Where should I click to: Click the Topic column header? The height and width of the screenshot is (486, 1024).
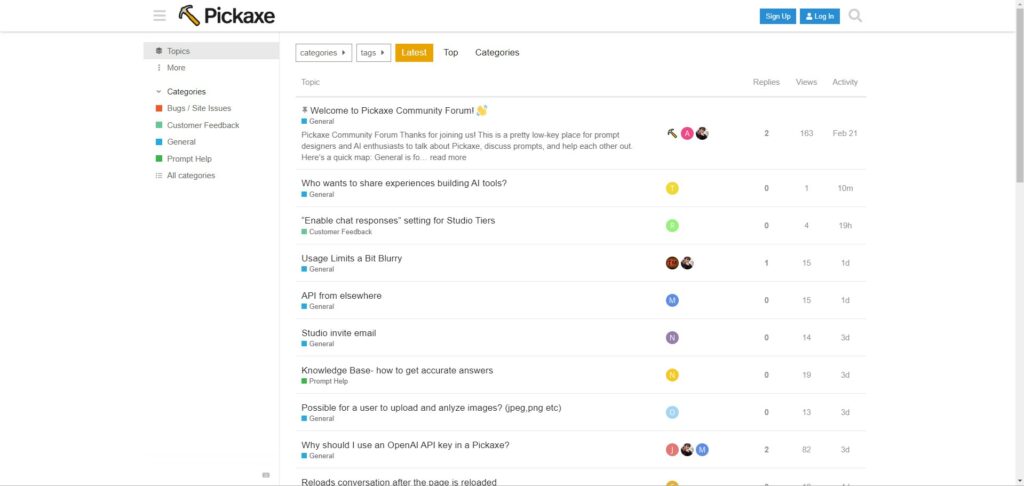(x=310, y=82)
